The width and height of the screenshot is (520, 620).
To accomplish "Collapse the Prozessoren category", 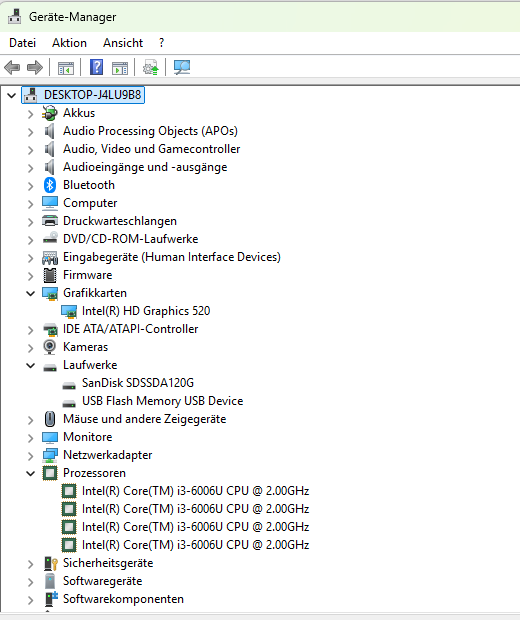I will click(30, 473).
